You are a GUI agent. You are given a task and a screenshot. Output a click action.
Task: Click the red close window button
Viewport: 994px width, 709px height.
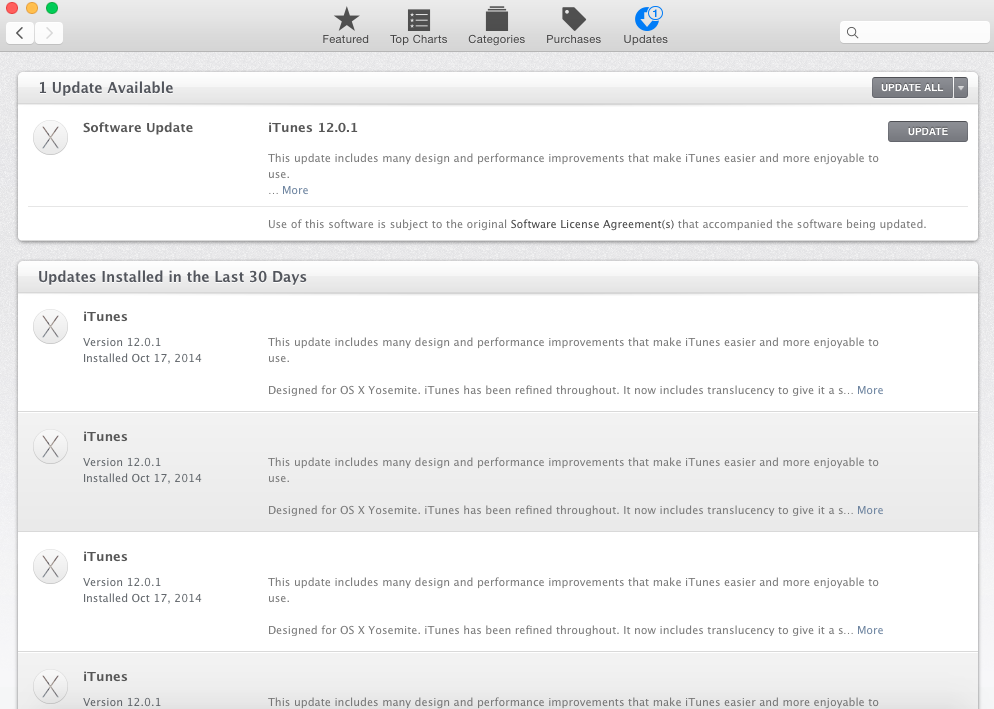[11, 8]
